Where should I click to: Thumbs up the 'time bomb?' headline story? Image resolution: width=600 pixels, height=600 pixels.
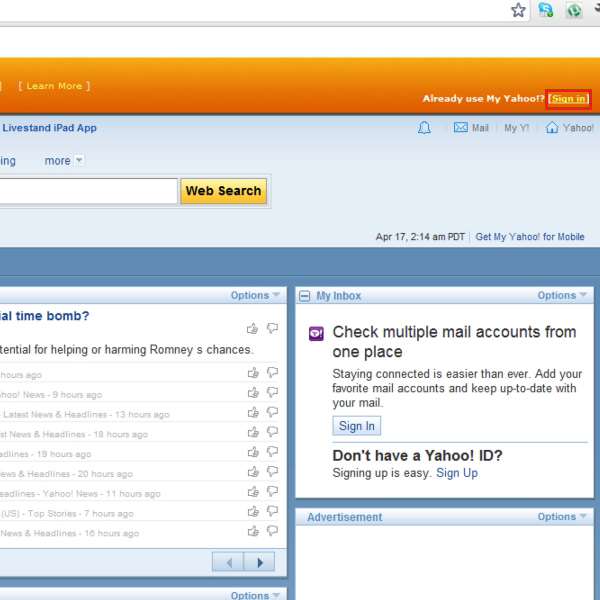pos(253,328)
